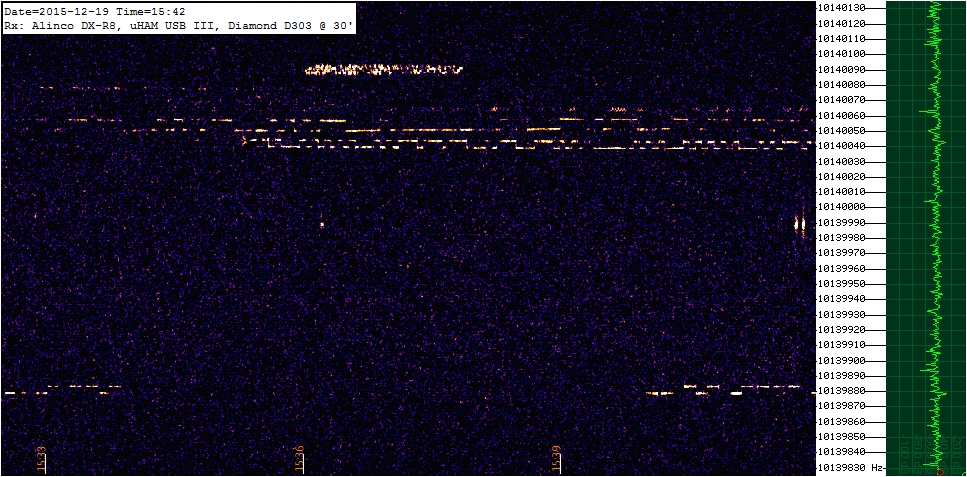This screenshot has height=477, width=967.
Task: Click the 10140030 frequency label
Action: pos(843,161)
